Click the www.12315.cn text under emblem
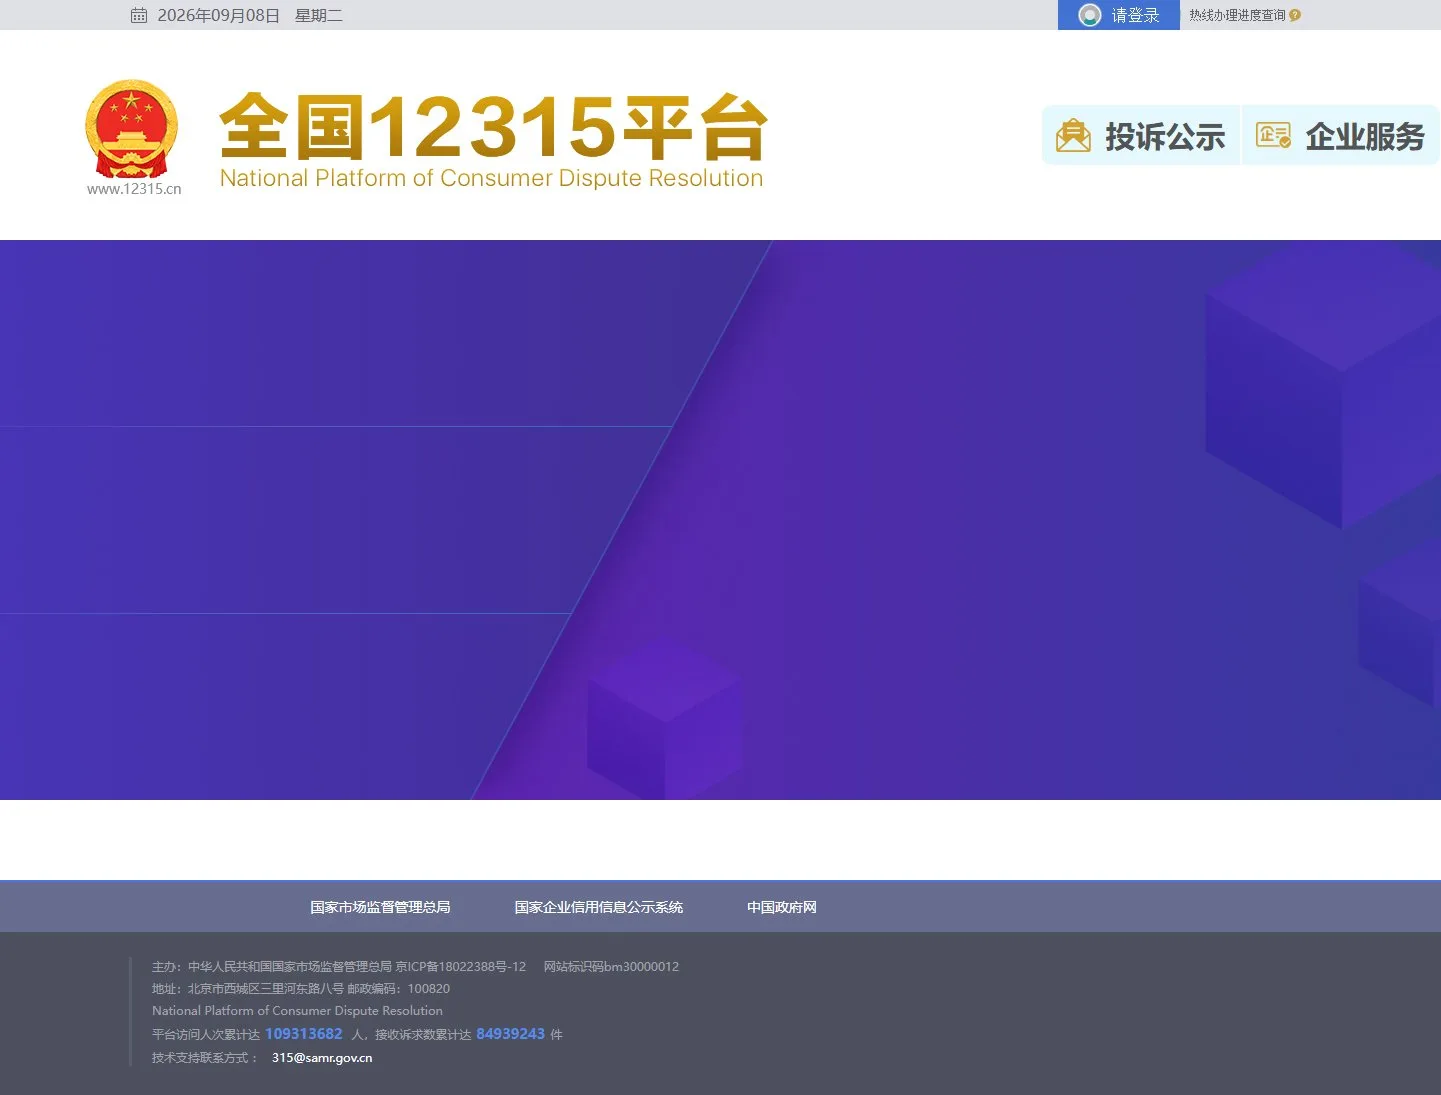The width and height of the screenshot is (1441, 1095). pyautogui.click(x=134, y=189)
